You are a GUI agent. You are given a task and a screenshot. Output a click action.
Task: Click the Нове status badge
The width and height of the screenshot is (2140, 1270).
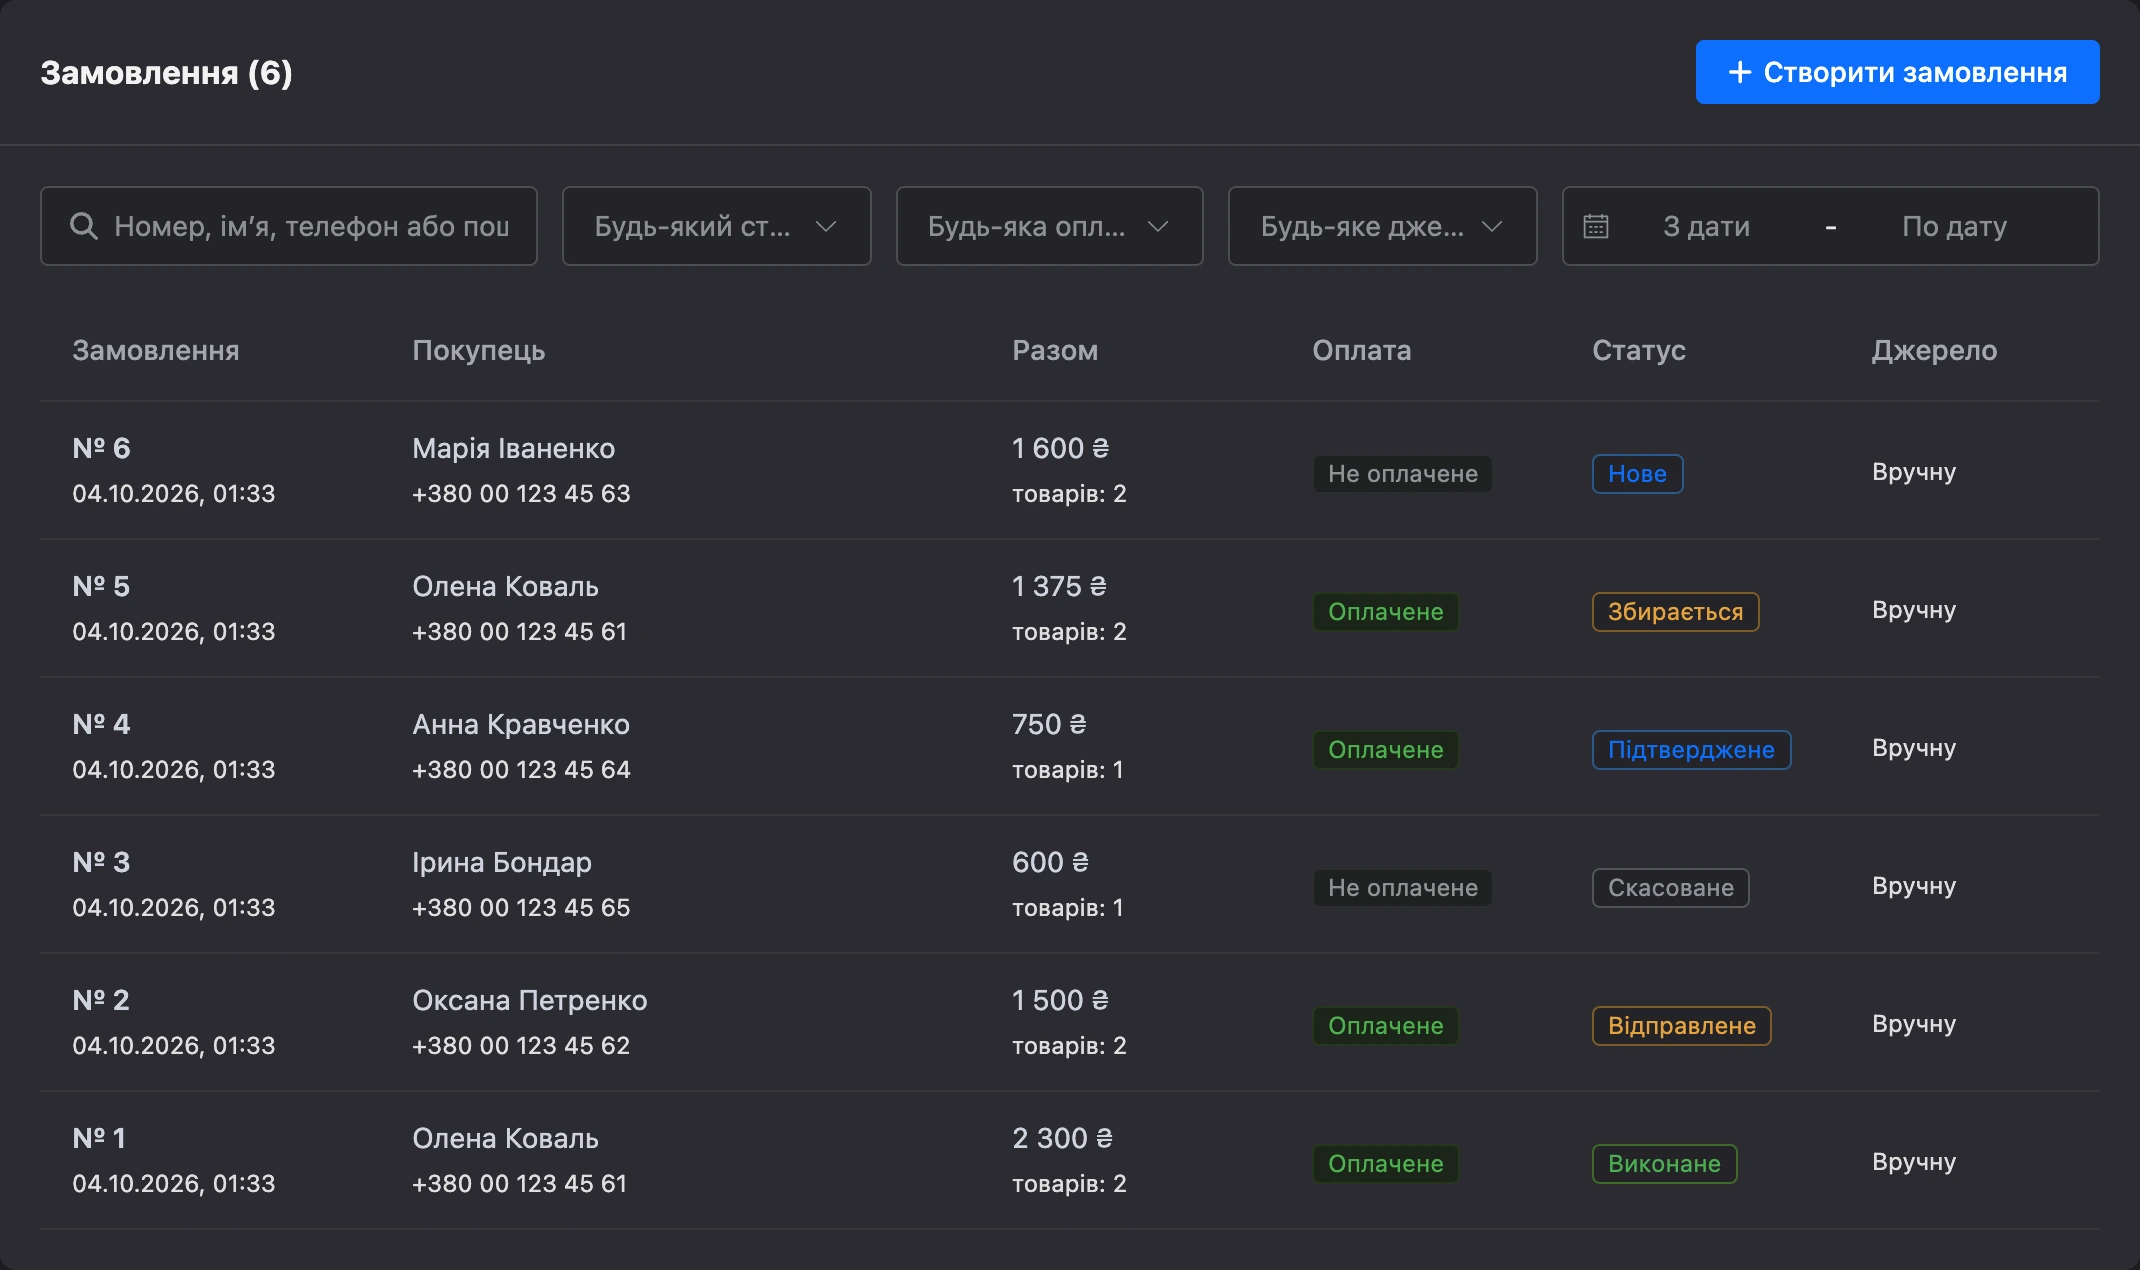(x=1637, y=474)
